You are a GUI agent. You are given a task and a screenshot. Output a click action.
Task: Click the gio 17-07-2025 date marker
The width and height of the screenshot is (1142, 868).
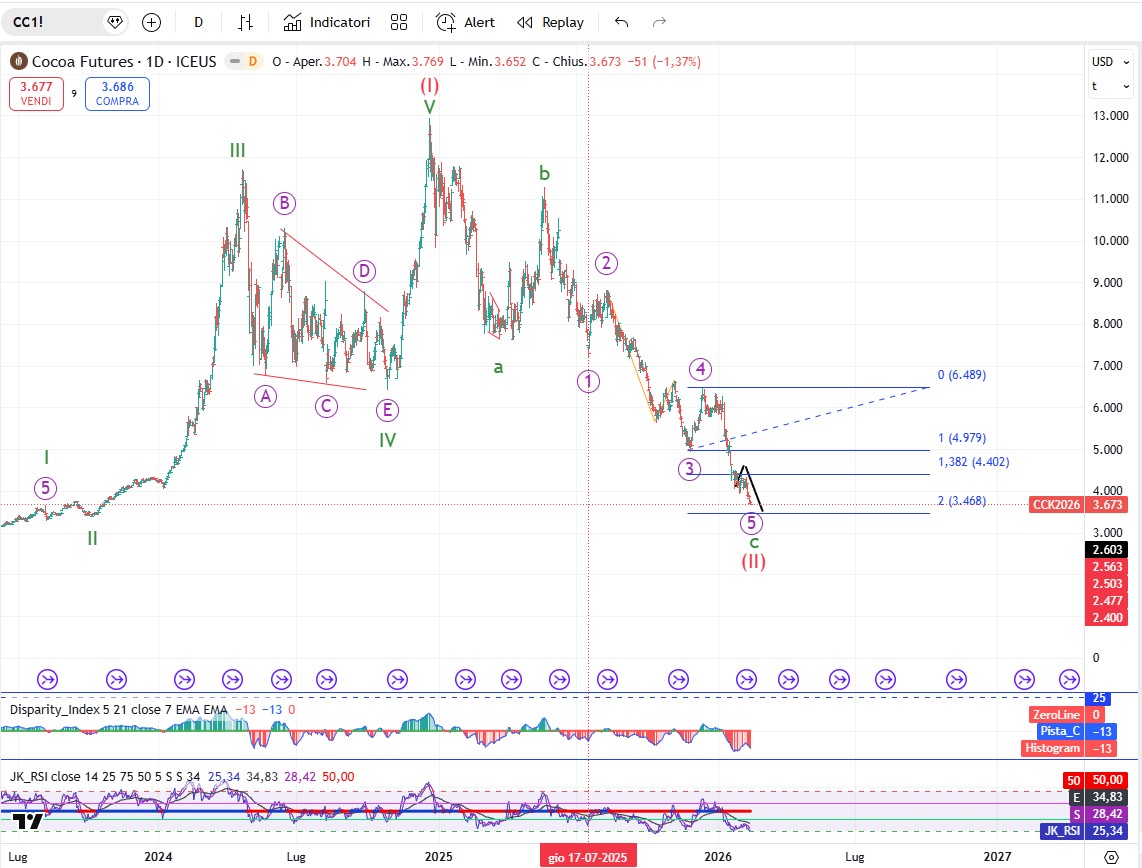click(587, 857)
